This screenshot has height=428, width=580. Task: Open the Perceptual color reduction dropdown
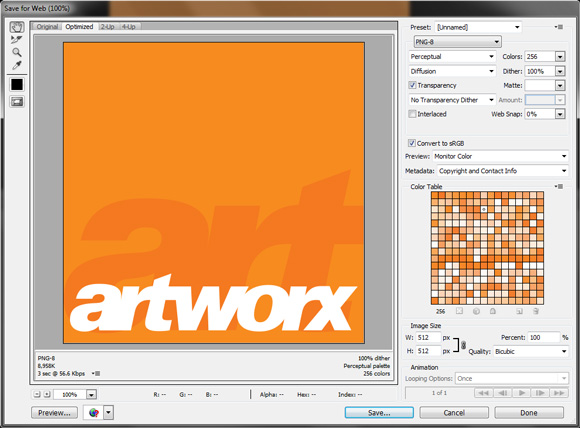click(x=452, y=57)
